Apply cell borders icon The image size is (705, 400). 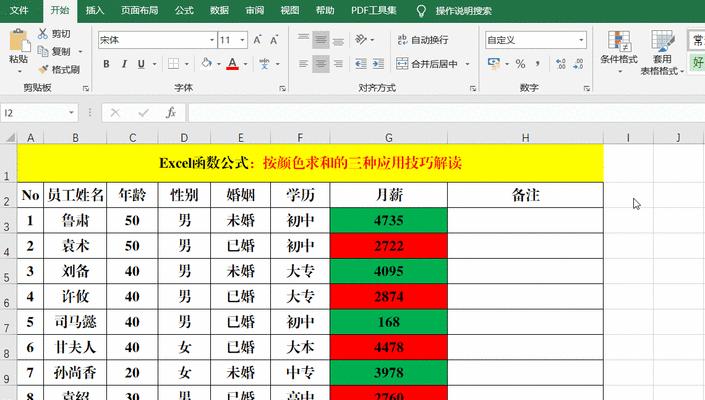pos(174,64)
